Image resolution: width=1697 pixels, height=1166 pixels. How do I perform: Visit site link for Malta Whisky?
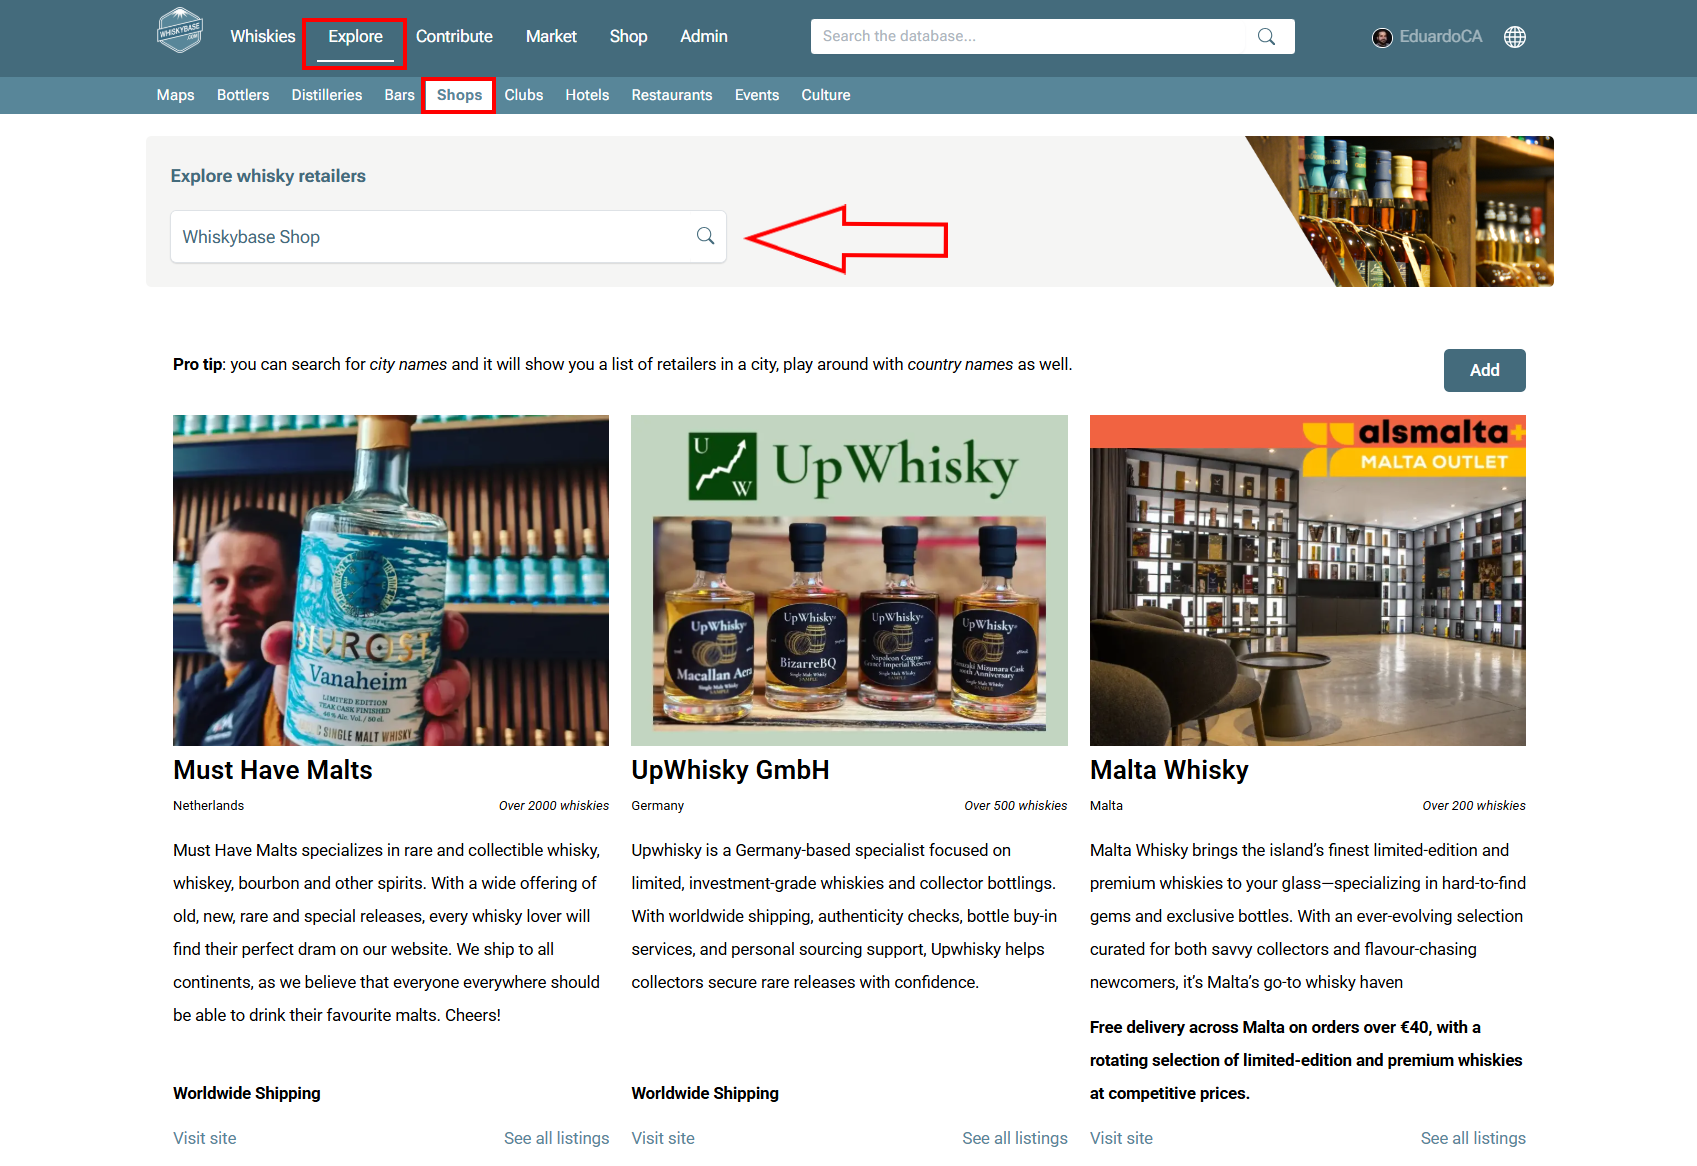(x=1121, y=1138)
